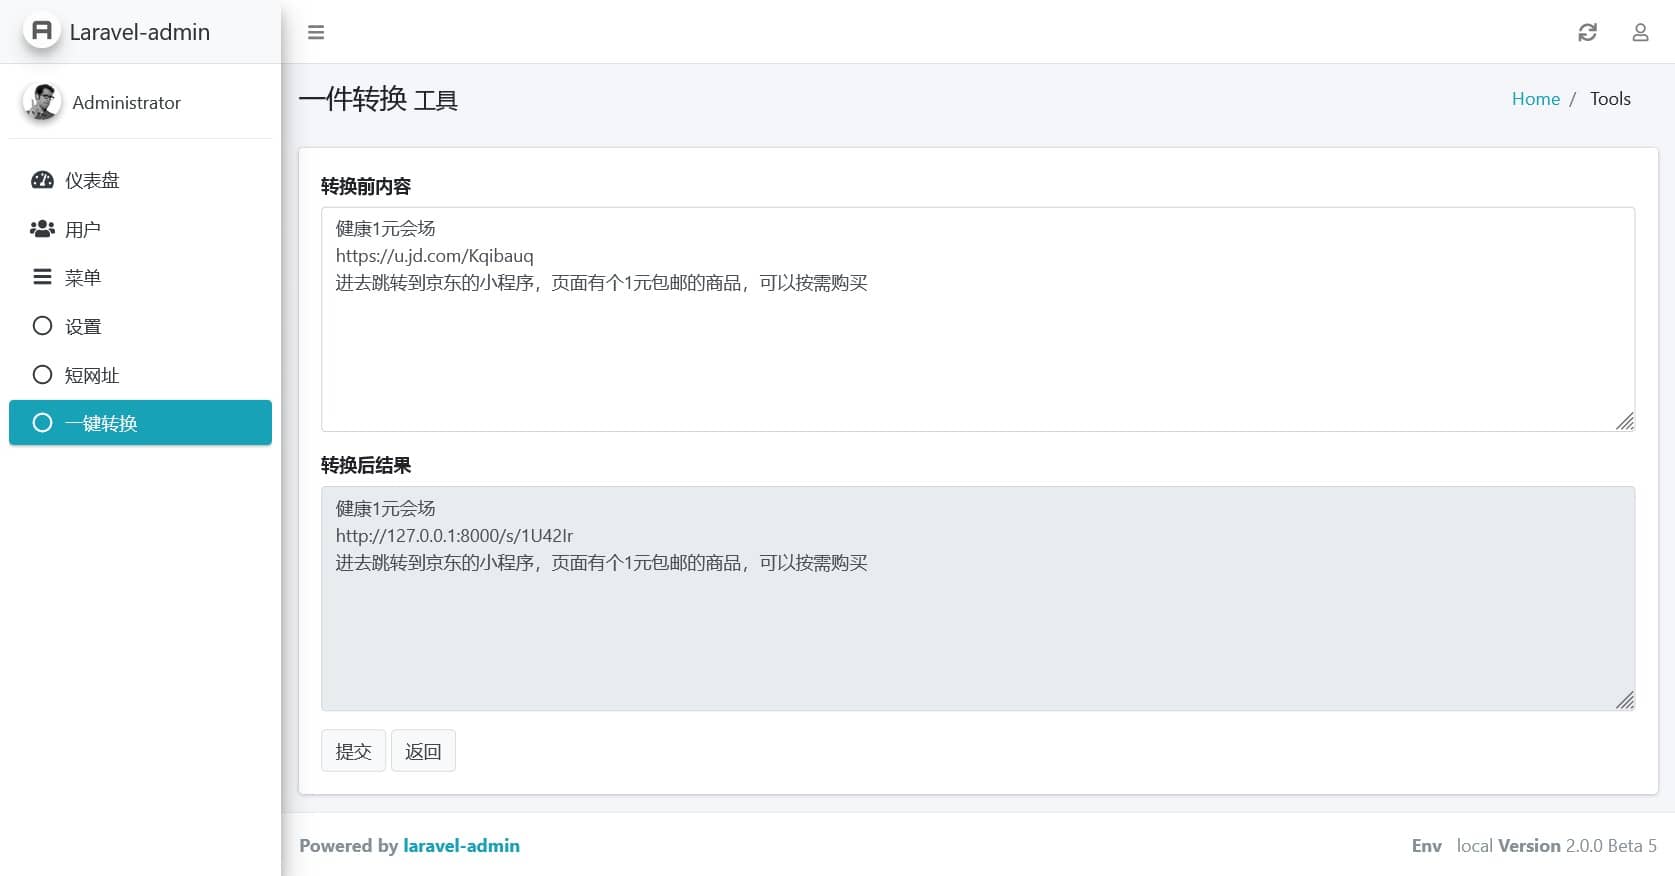Click the 菜单 list bars icon

coord(42,277)
